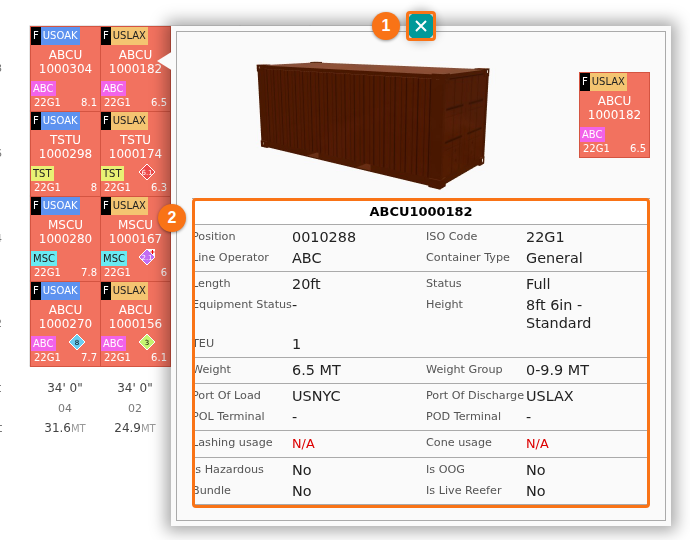Click the 6.1 hazard diamond on TSTU 1000174
Image resolution: width=690 pixels, height=540 pixels.
pos(147,172)
